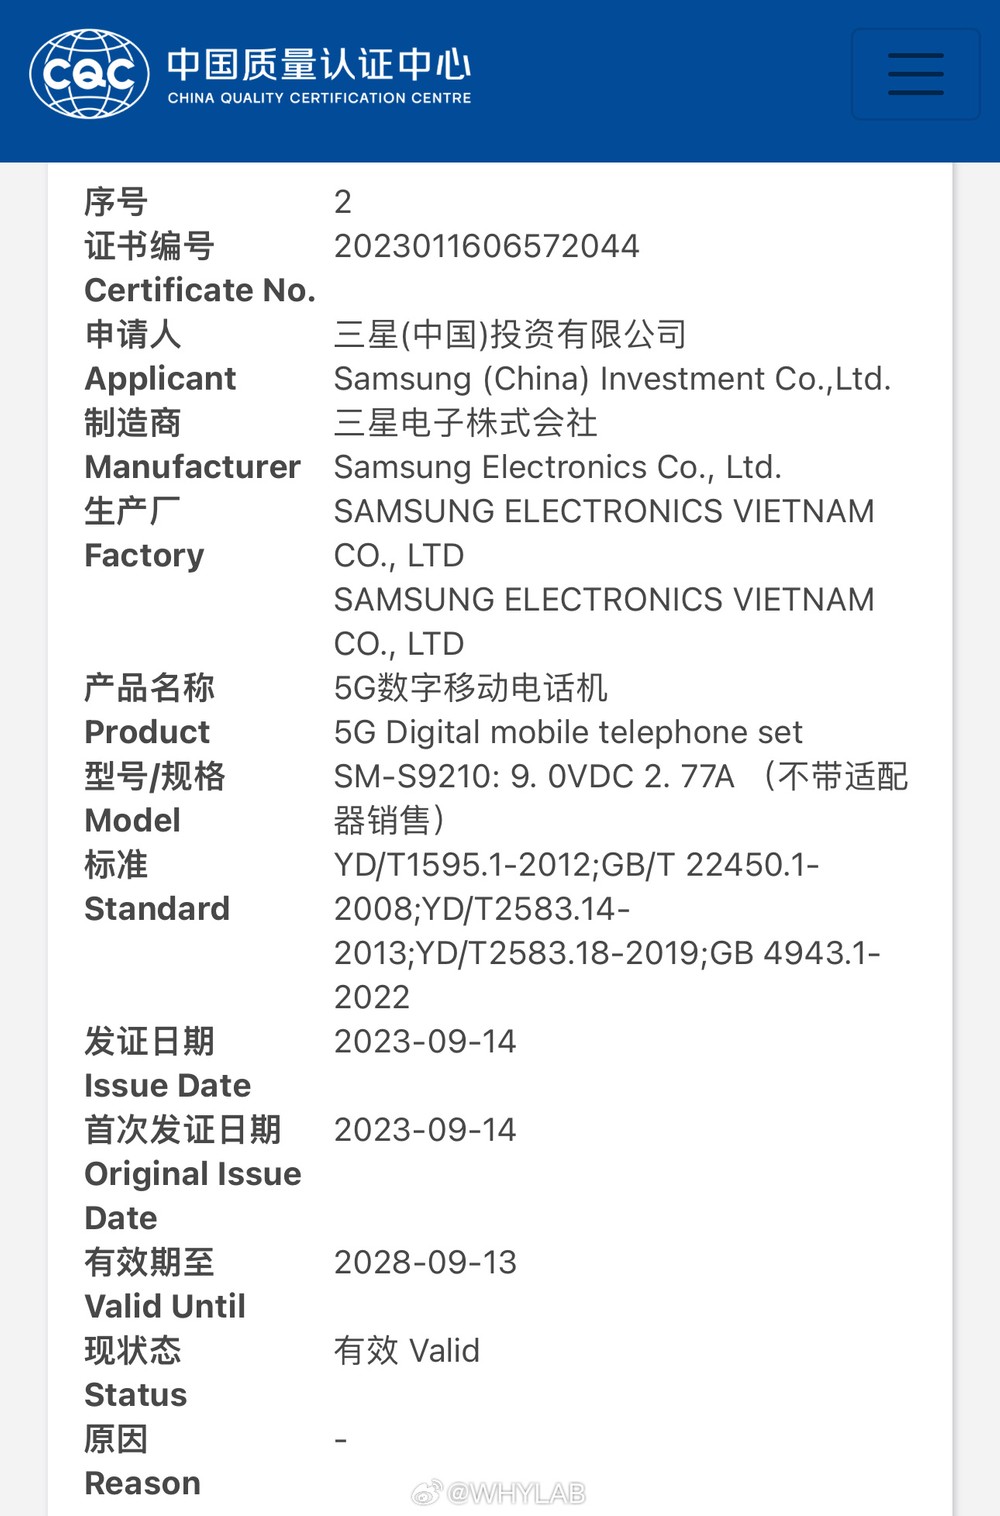Click the Chinese applicant name 三星(中国)投资有限公司

[510, 334]
